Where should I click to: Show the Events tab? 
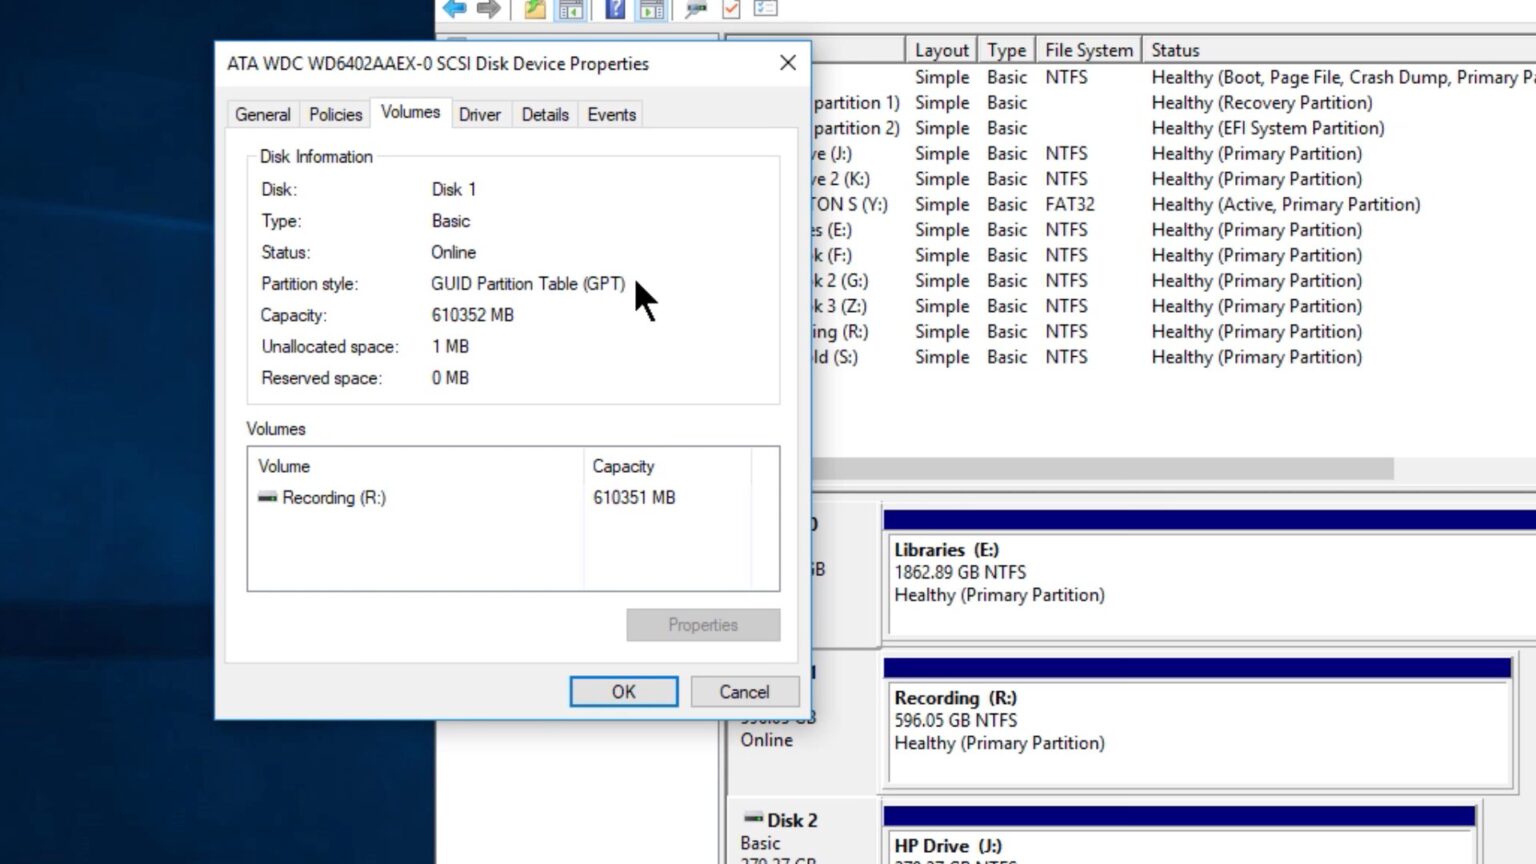612,114
